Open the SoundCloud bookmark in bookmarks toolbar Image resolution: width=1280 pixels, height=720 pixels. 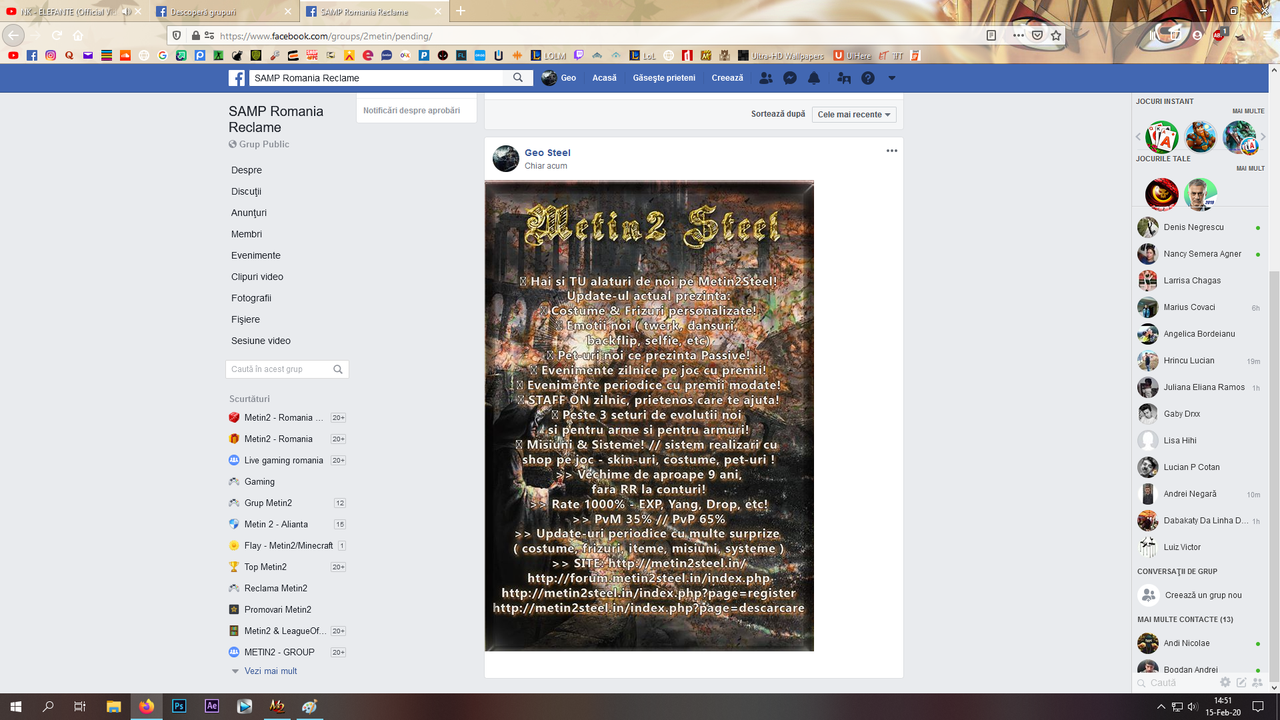125,55
